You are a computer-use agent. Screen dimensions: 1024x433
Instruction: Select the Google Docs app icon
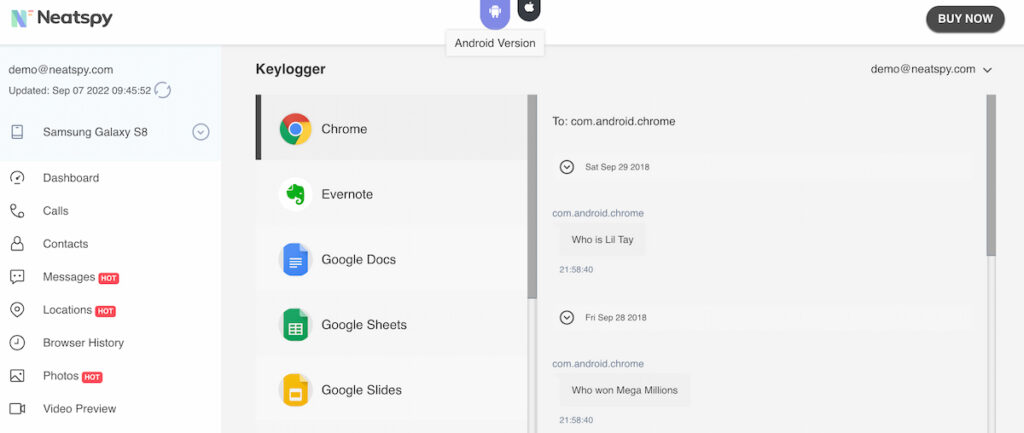(295, 259)
